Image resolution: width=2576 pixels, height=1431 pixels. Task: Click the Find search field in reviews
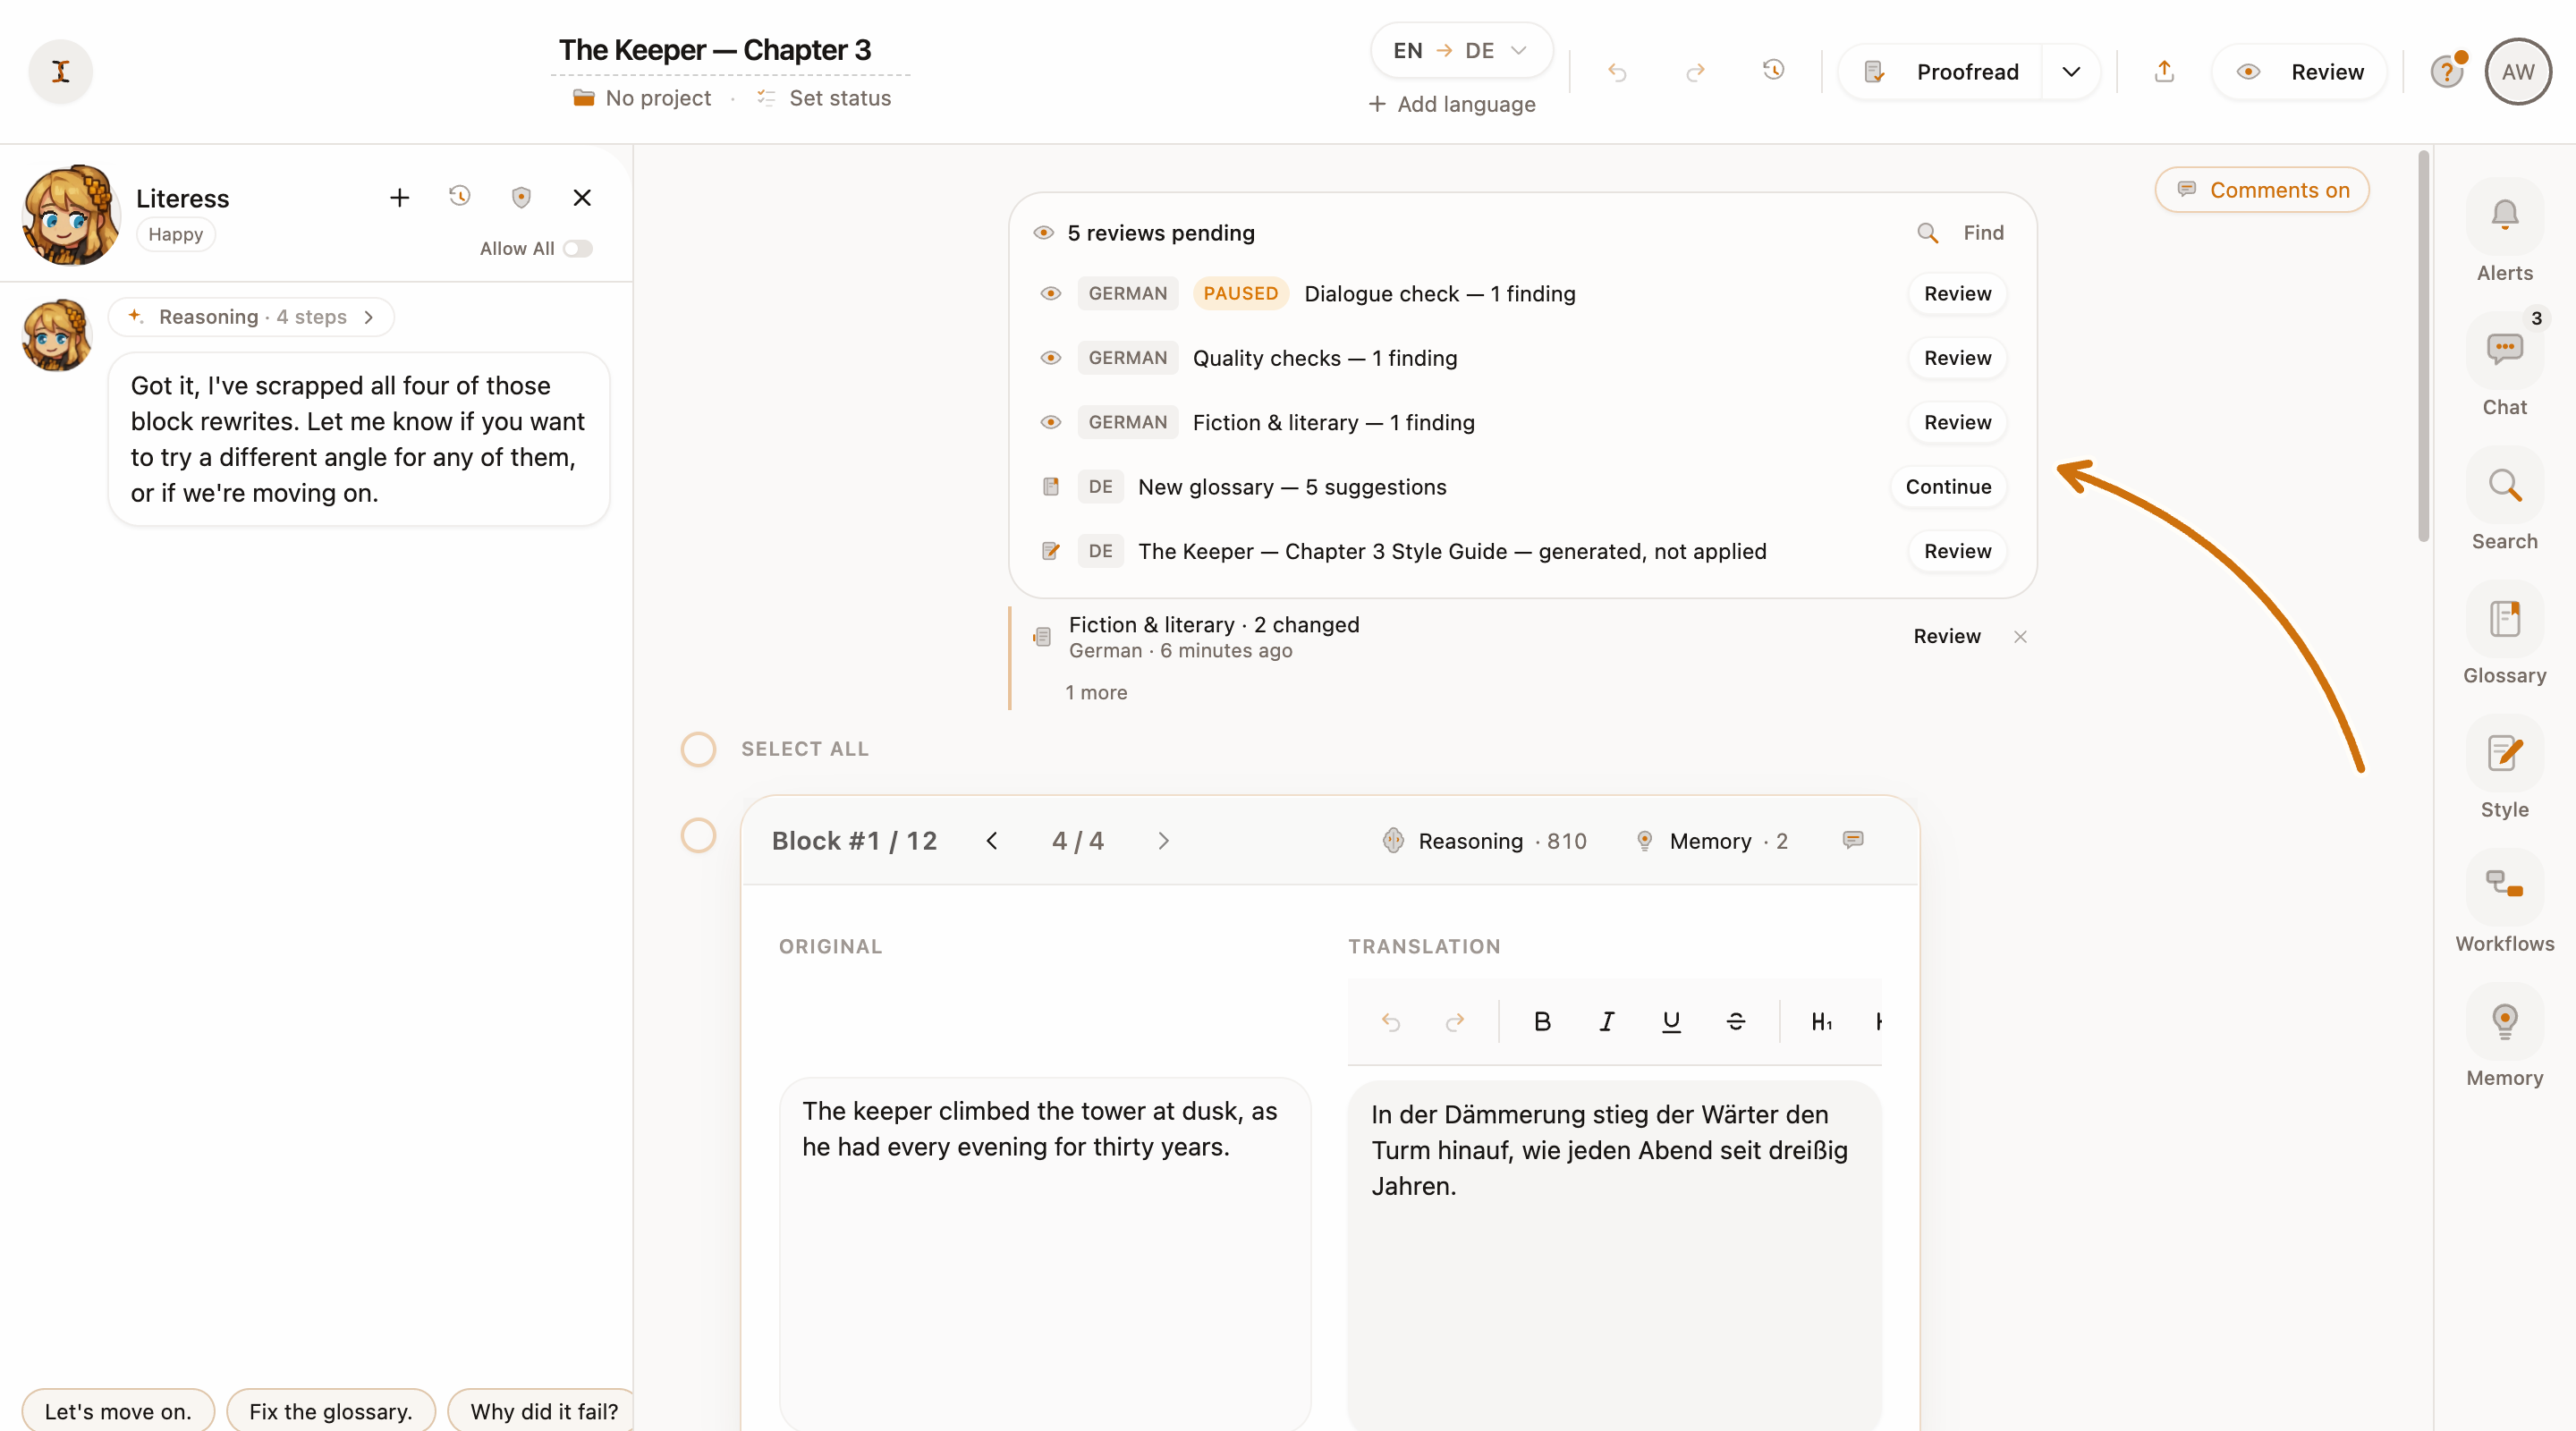1960,233
